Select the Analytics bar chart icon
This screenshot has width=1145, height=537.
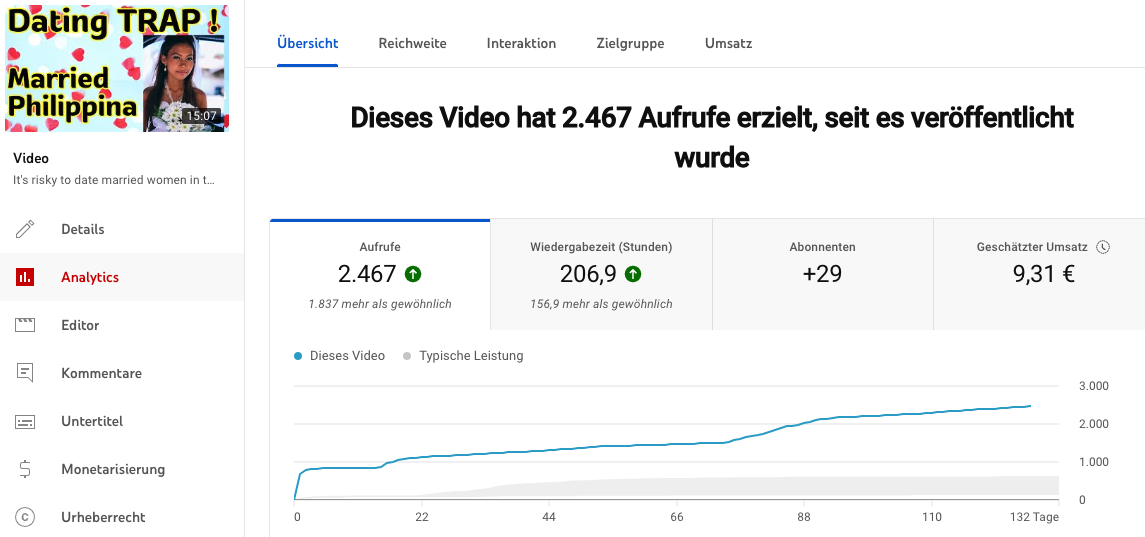click(x=25, y=277)
